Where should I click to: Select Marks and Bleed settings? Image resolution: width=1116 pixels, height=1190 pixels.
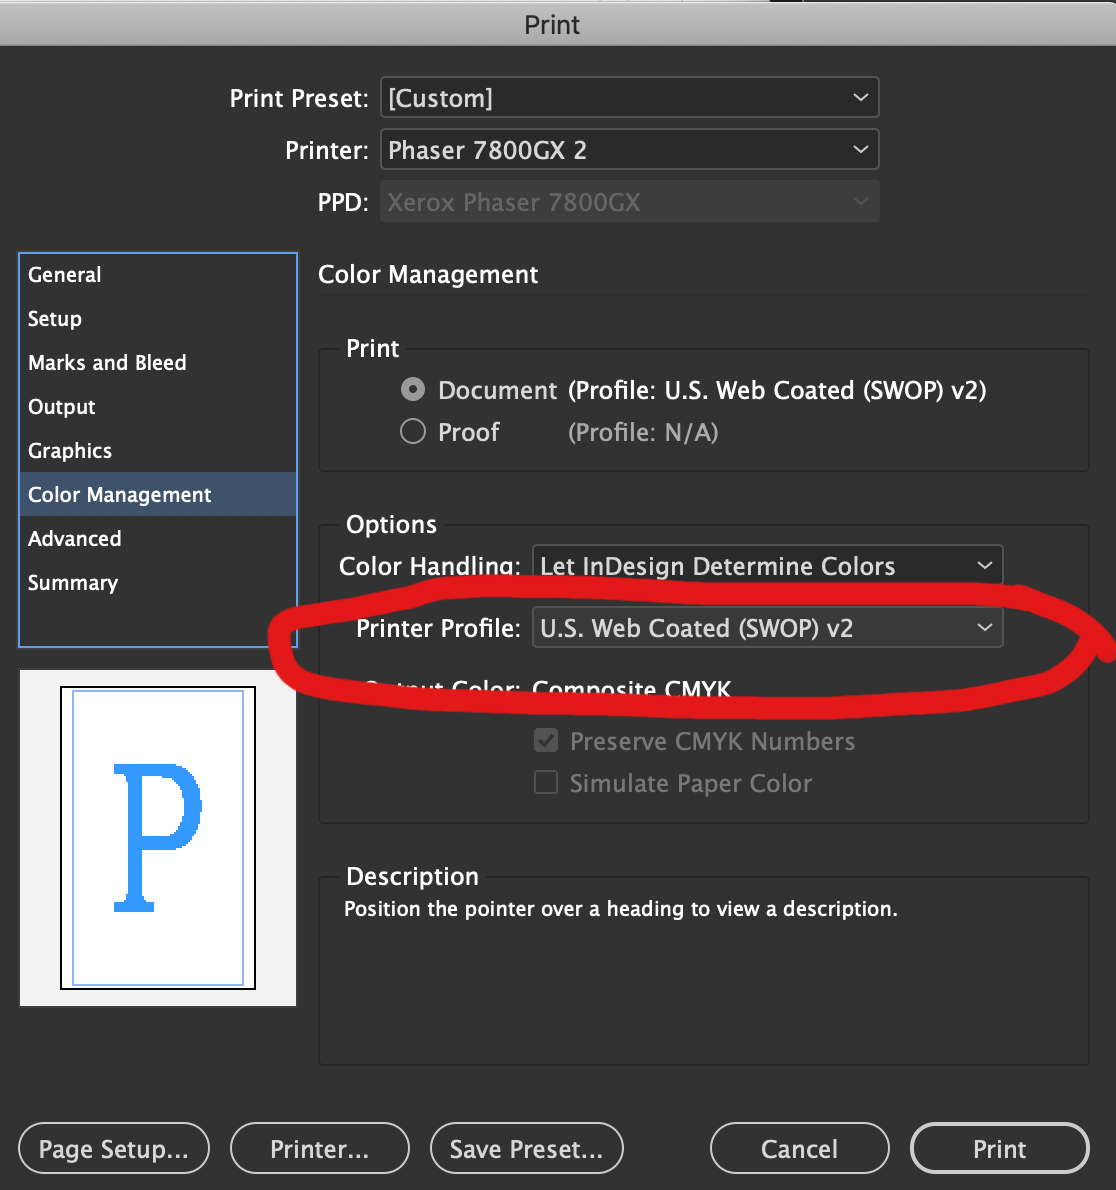point(107,362)
